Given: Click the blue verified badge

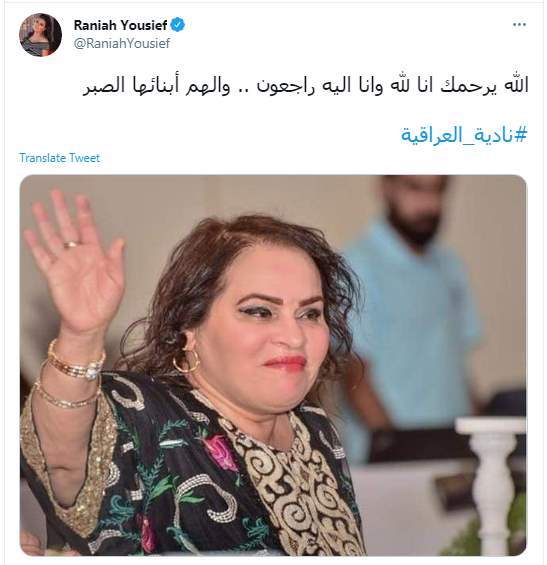Looking at the screenshot, I should click(178, 25).
